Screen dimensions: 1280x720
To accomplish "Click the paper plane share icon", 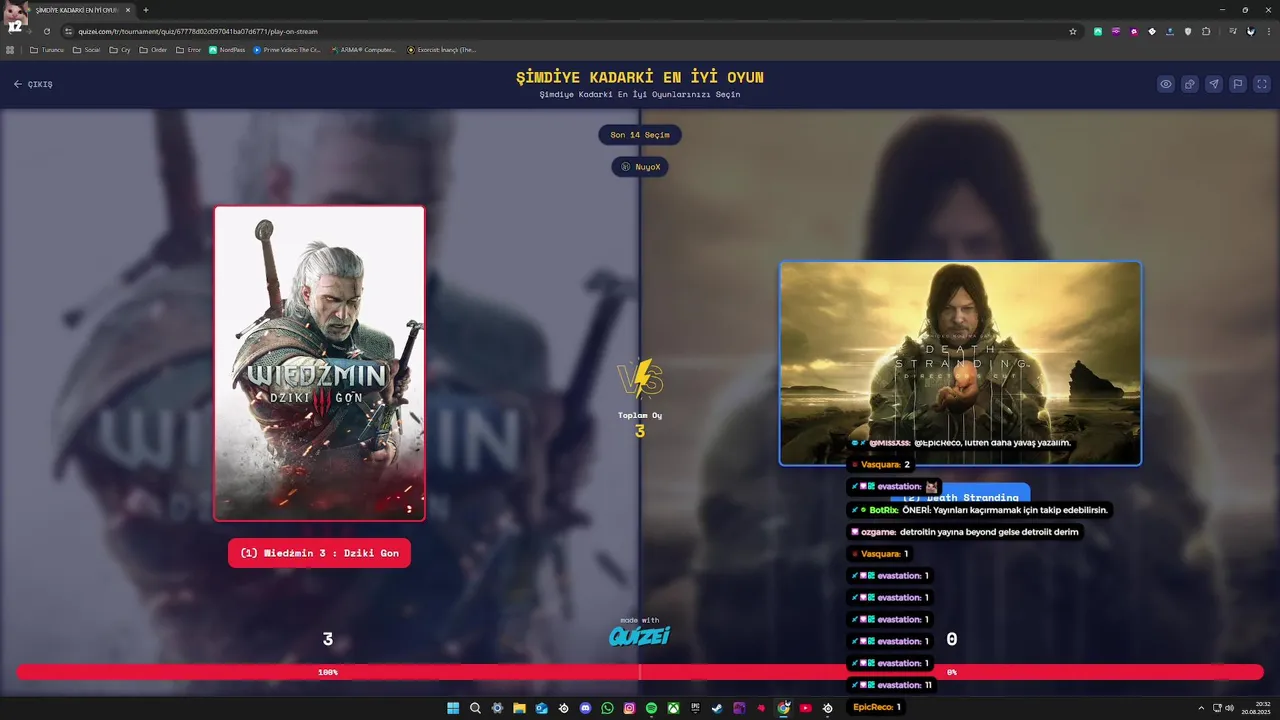I will (x=1214, y=84).
